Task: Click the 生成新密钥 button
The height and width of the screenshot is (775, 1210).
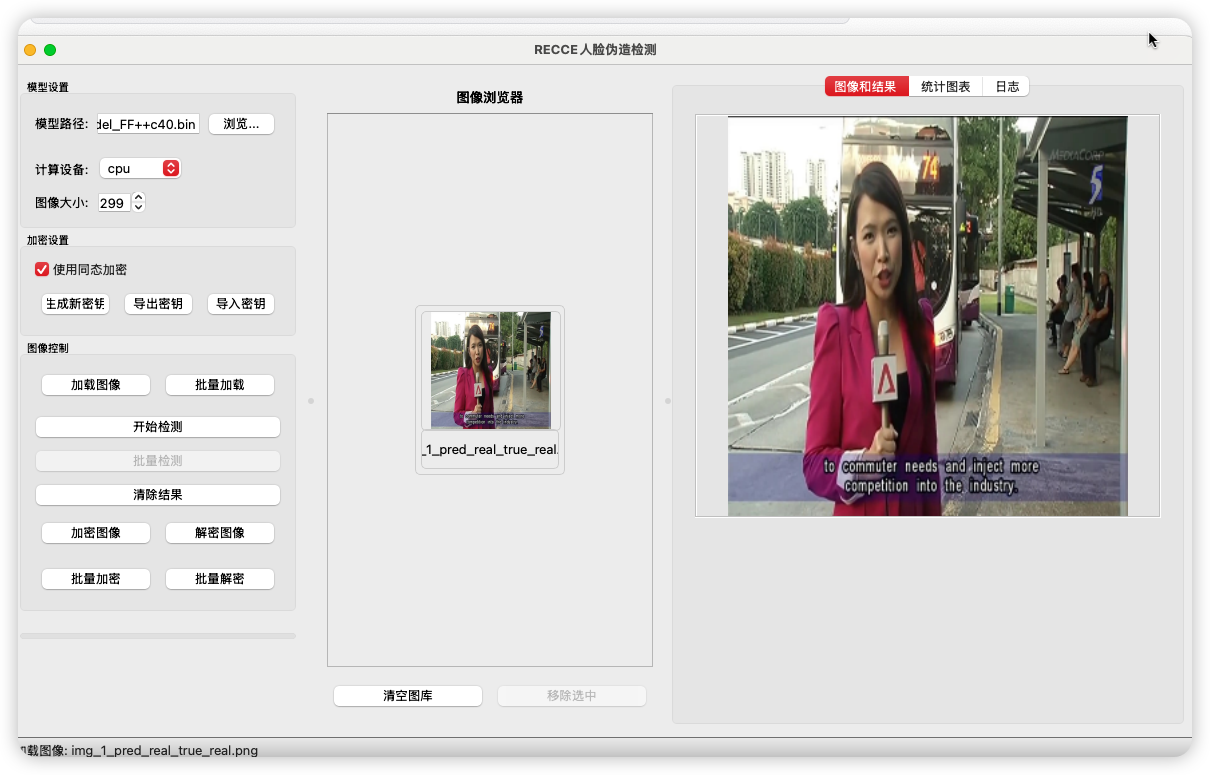Action: pos(75,304)
